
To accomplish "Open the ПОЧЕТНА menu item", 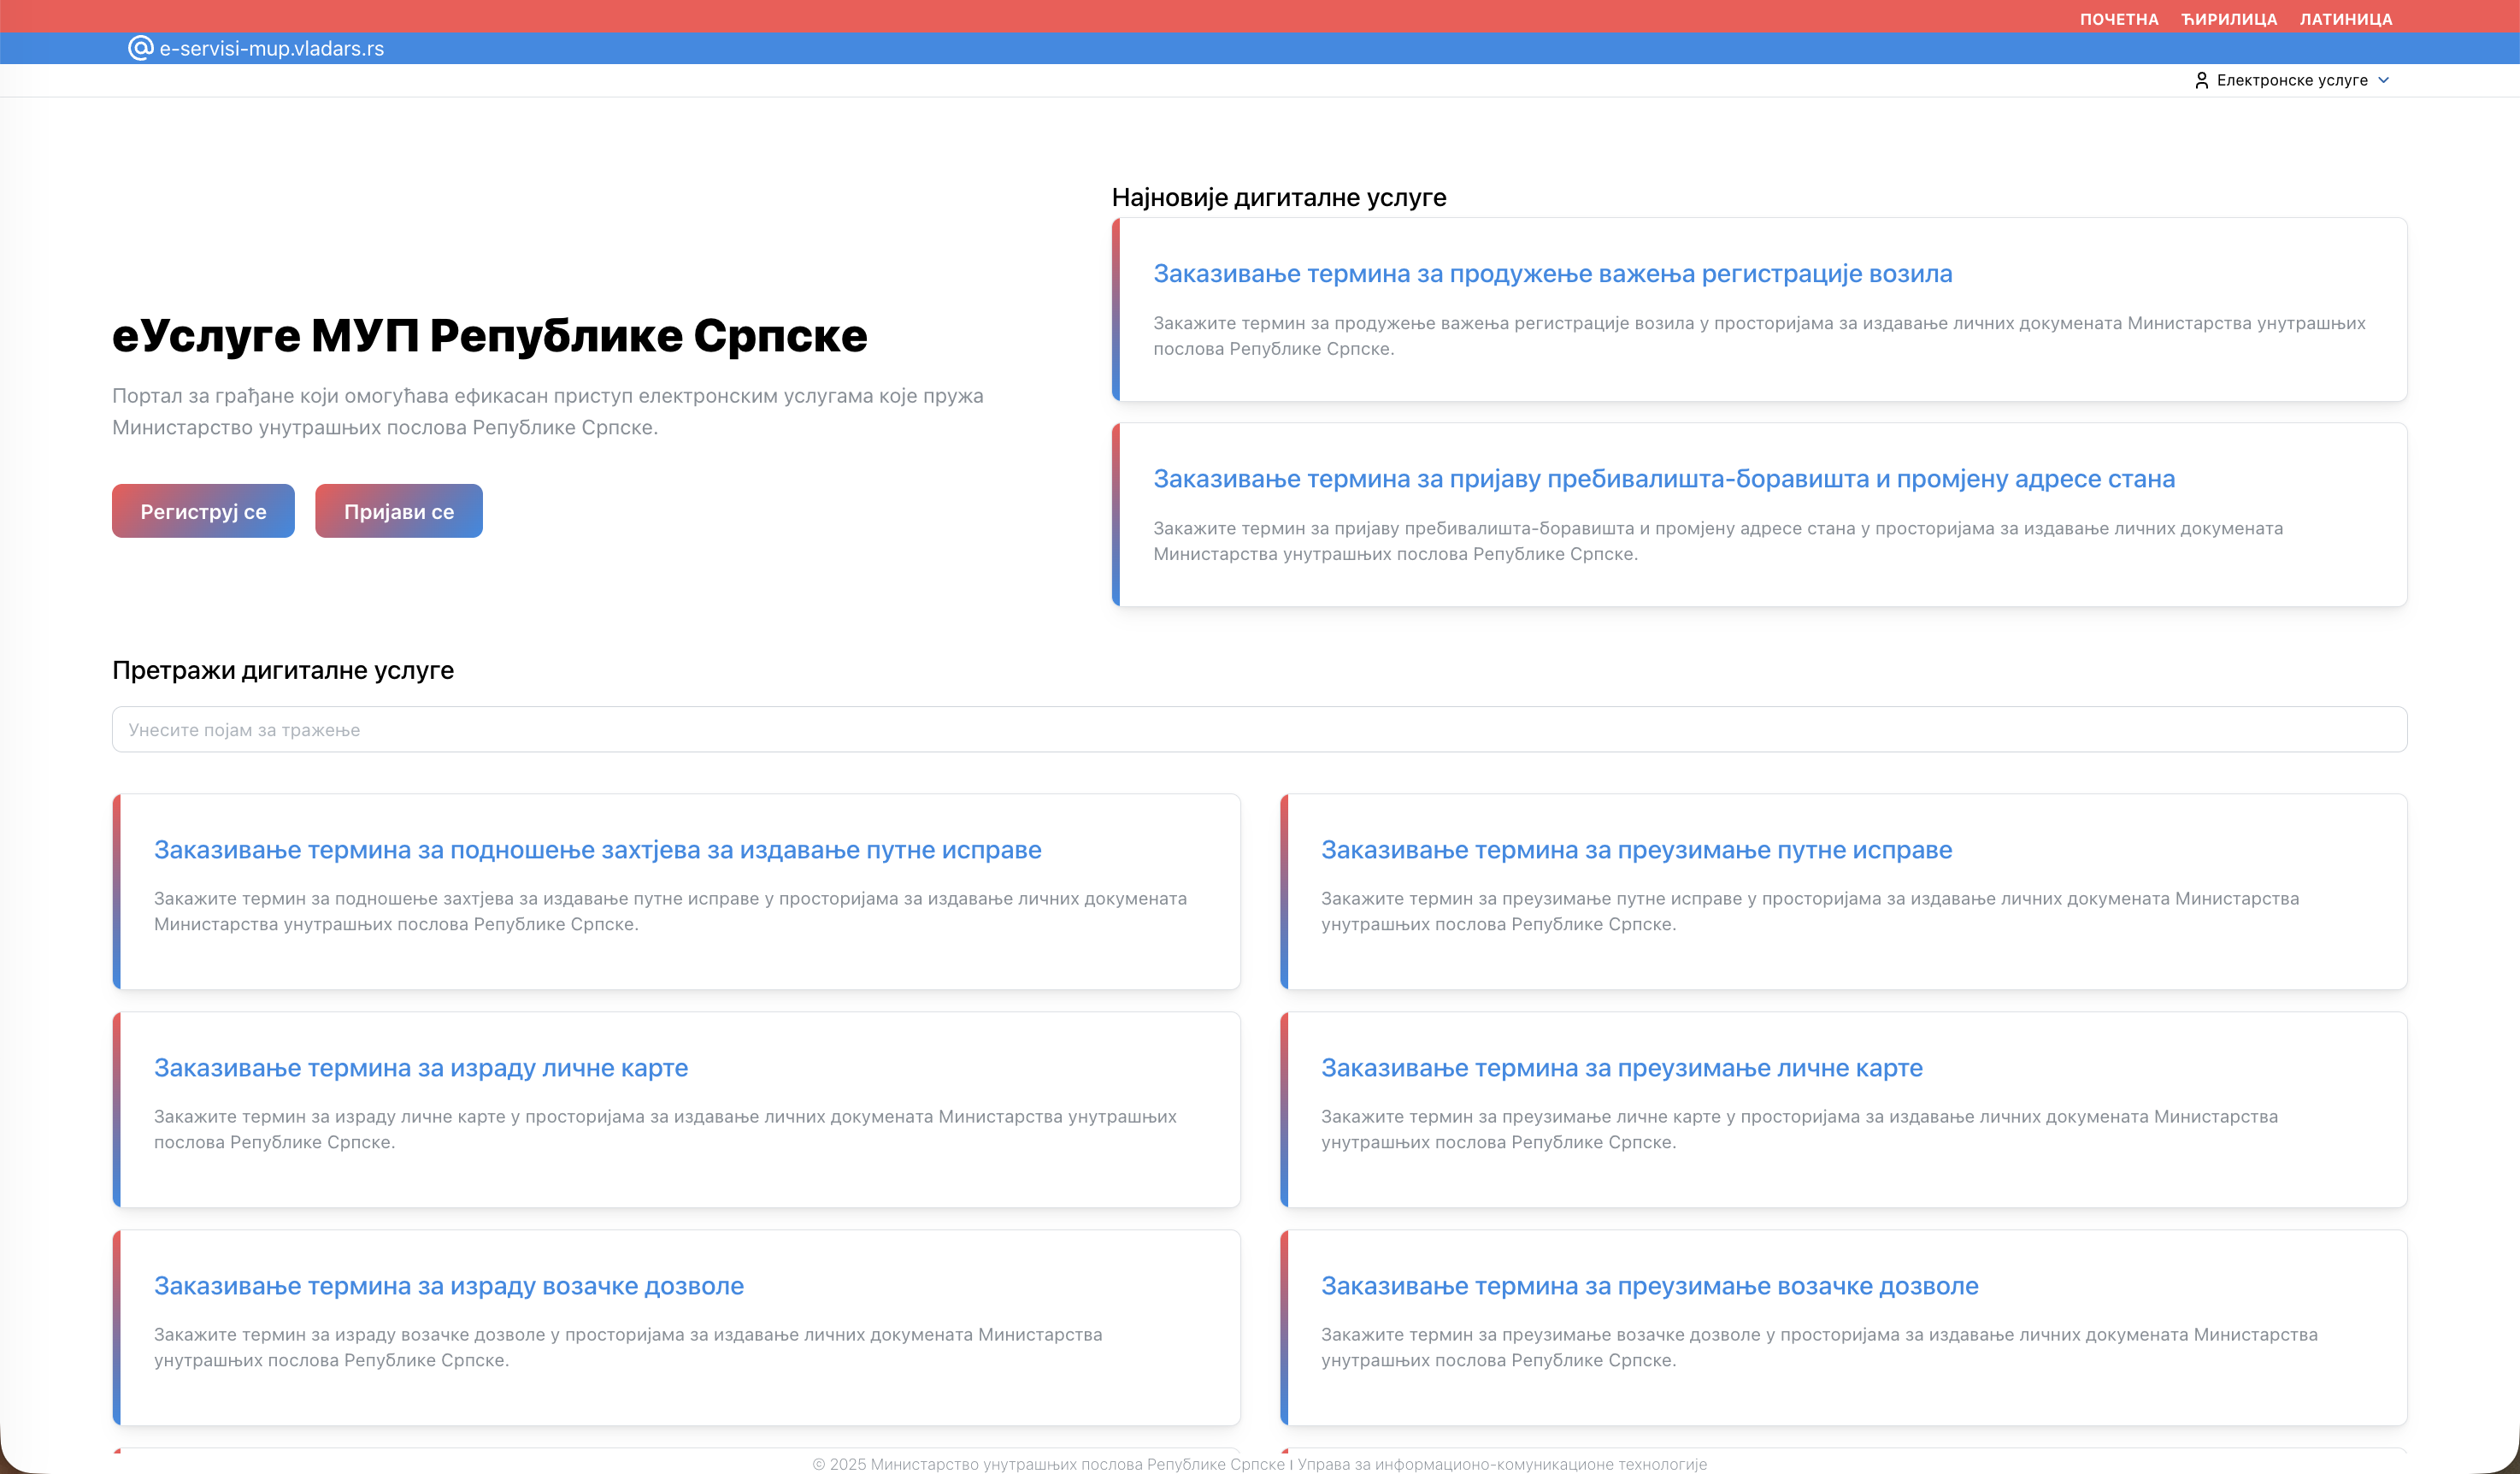I will [x=2119, y=19].
